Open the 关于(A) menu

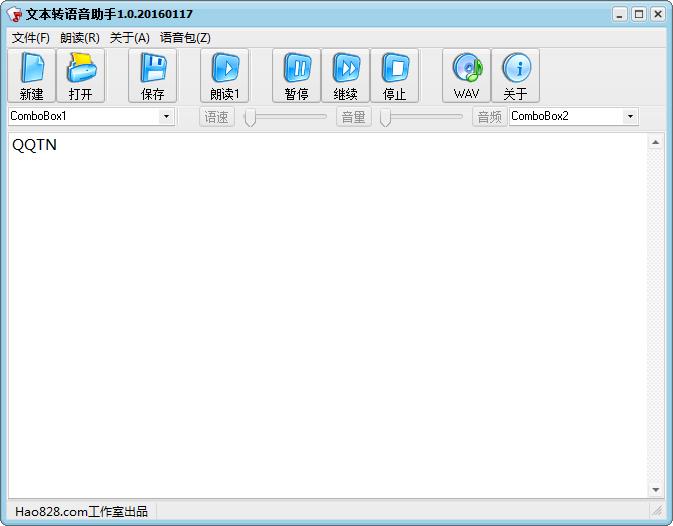pos(130,38)
